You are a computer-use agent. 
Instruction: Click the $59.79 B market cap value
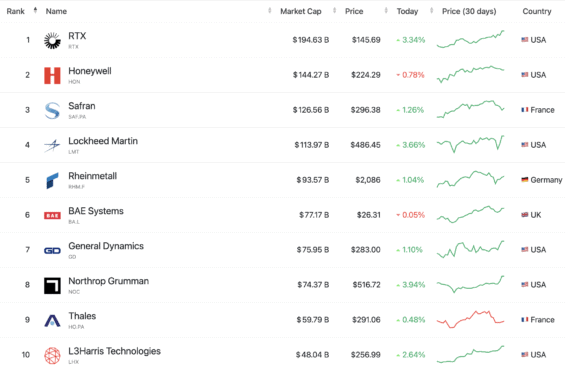click(312, 320)
